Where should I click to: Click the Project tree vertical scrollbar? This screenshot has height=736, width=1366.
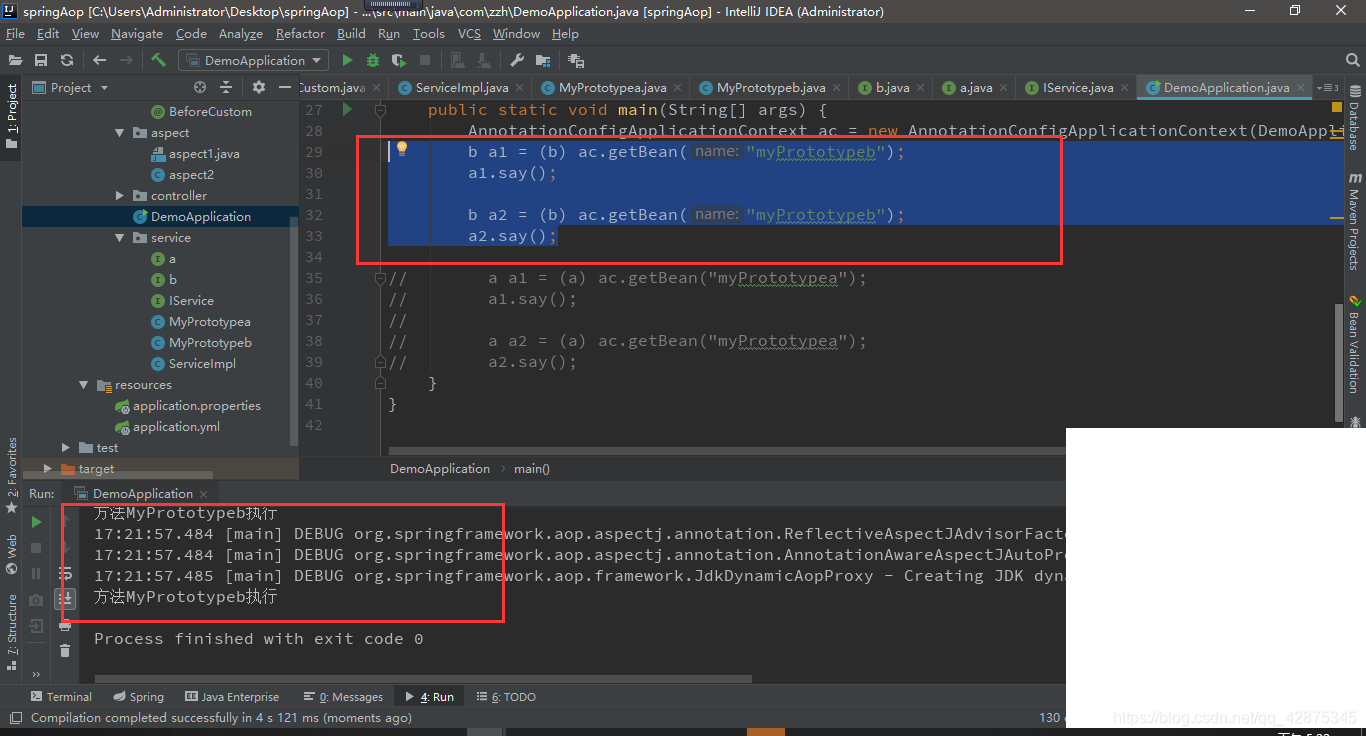coord(294,330)
